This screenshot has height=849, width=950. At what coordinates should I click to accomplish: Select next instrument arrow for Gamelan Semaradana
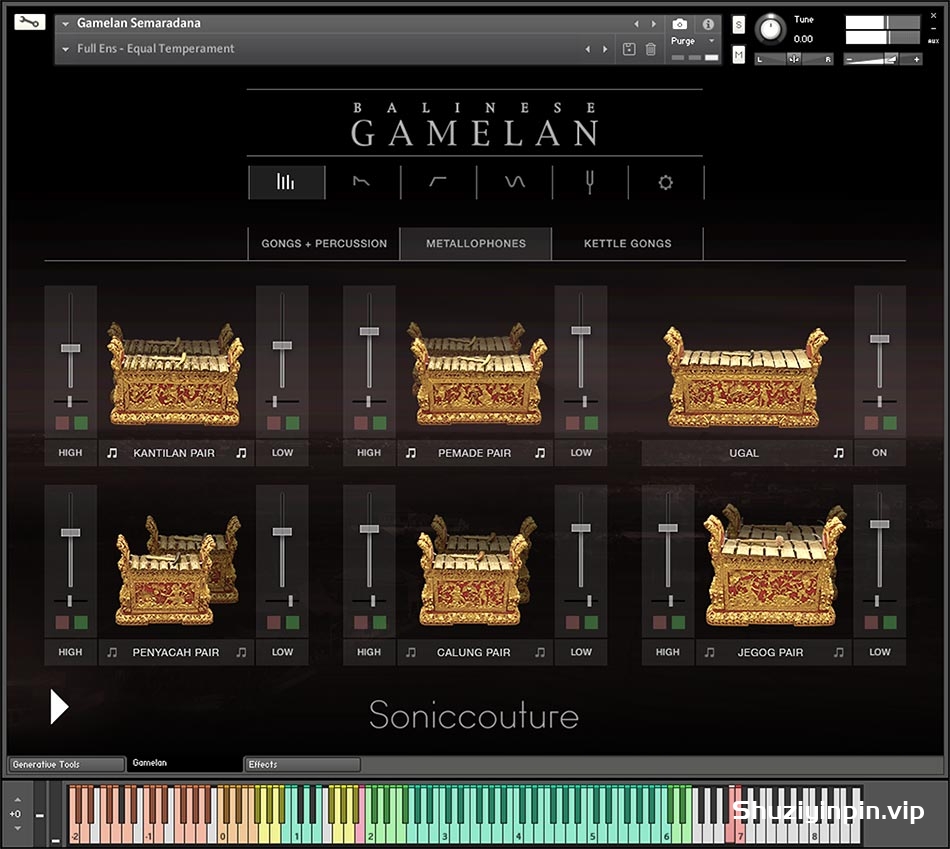653,24
